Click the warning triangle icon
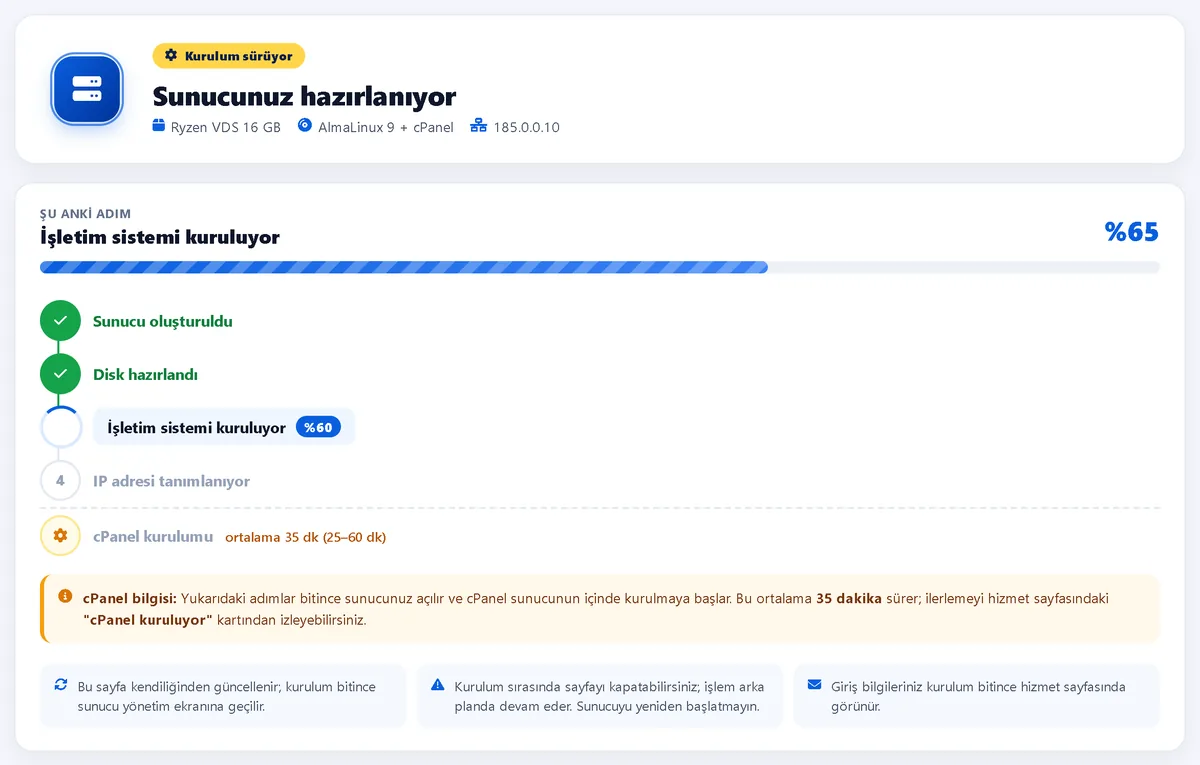Screen dimensions: 1200x765 [x=437, y=685]
